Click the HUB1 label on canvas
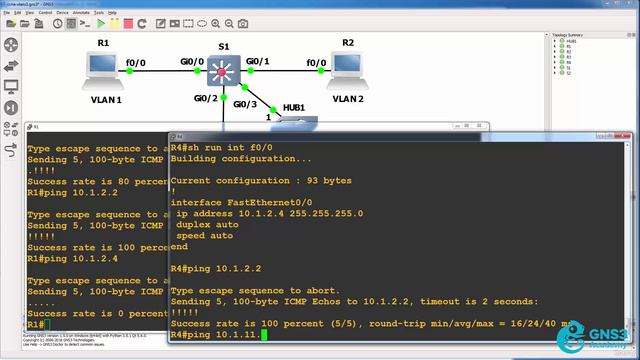 pos(294,108)
